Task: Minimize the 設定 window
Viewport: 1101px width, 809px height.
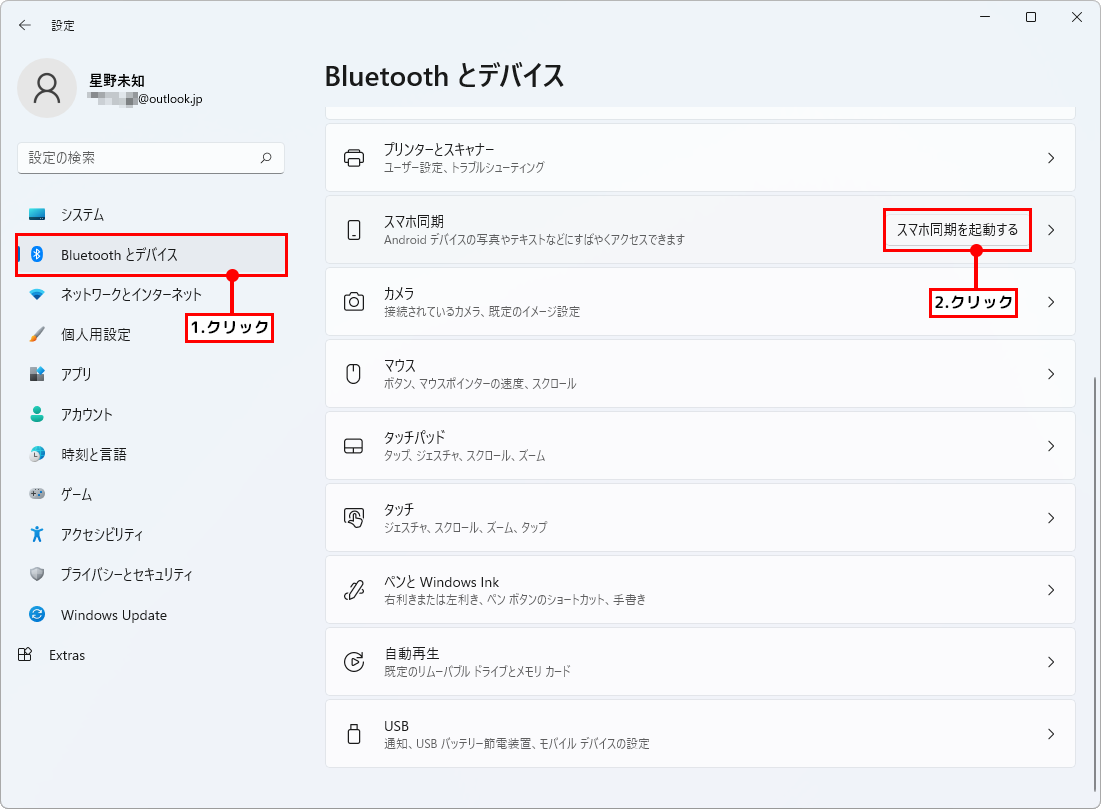Action: click(985, 17)
